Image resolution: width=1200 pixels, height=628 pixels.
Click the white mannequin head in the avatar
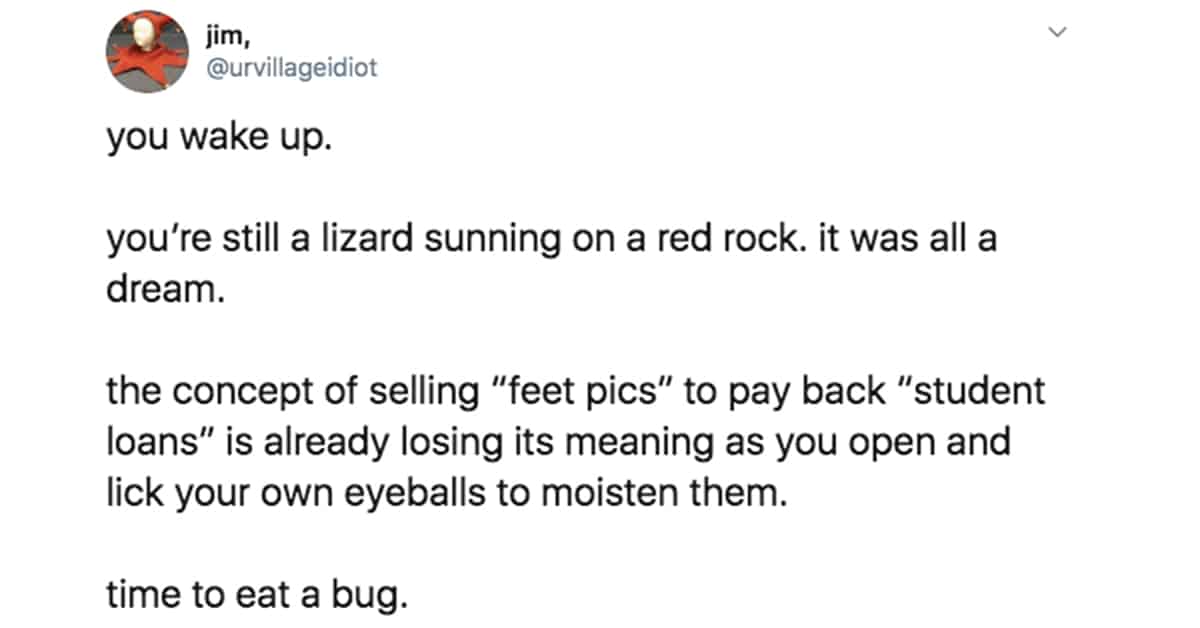coord(147,37)
